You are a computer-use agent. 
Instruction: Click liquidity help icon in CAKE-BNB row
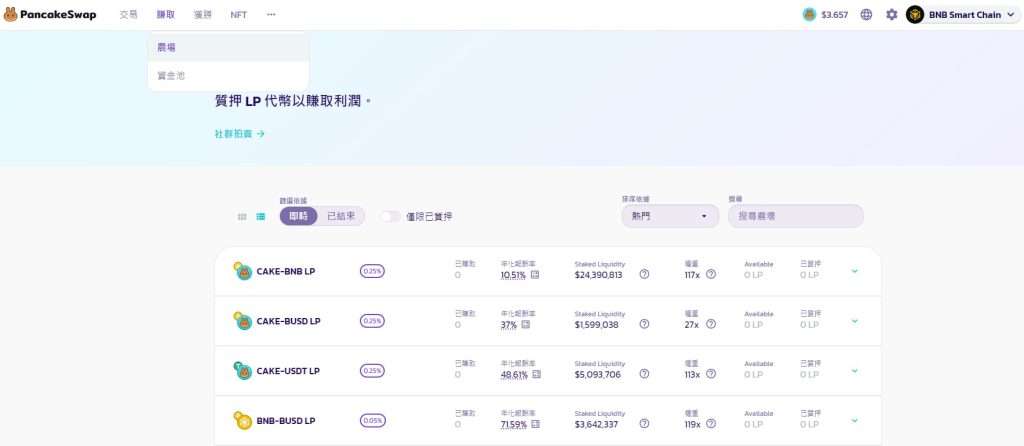(644, 274)
